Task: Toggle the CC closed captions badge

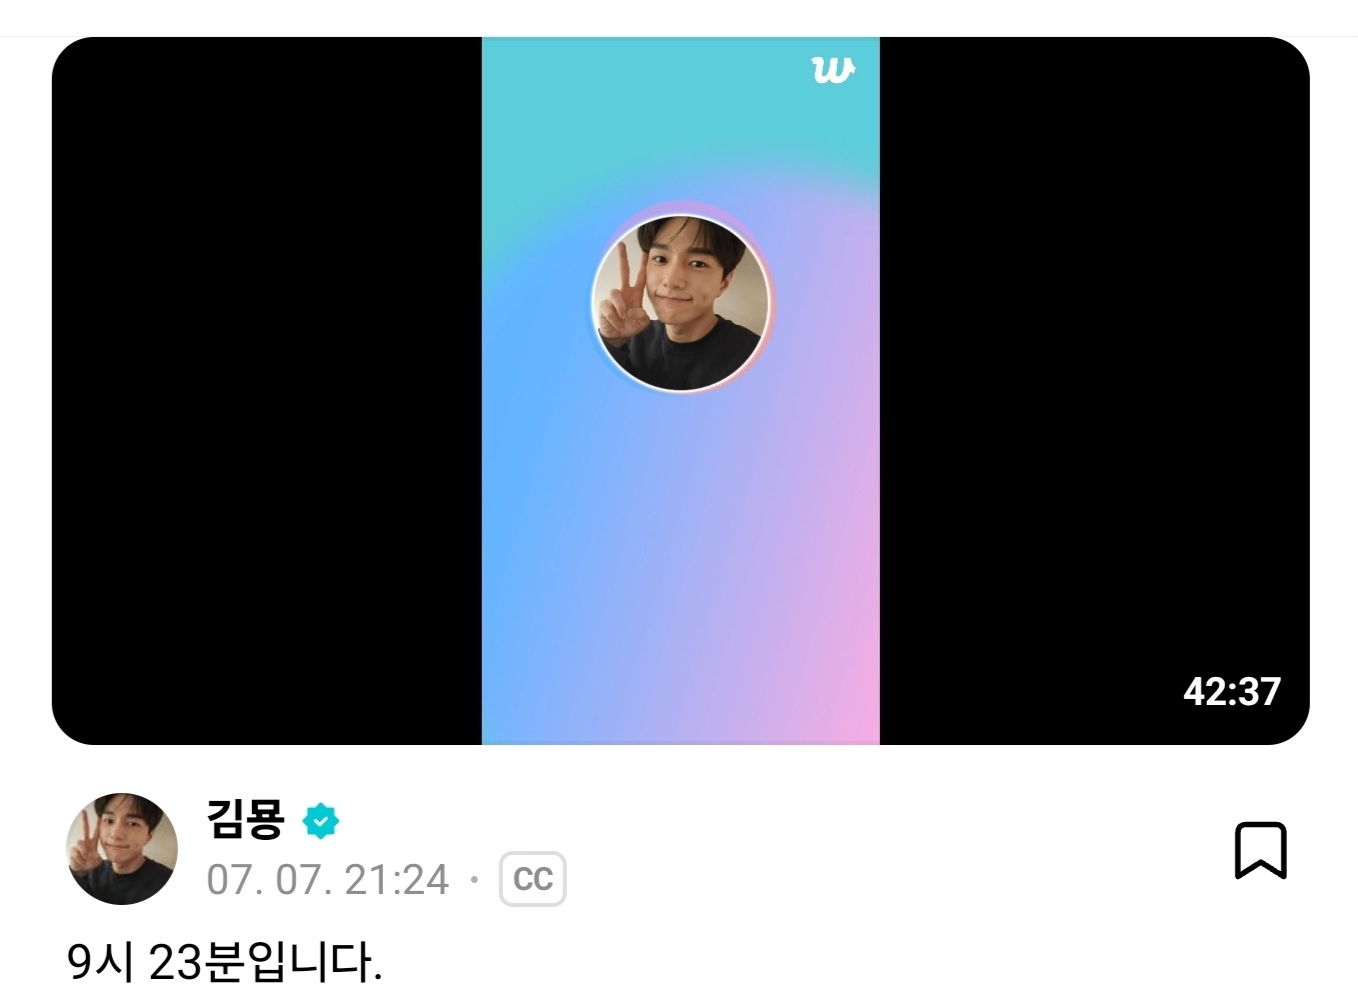Action: pos(533,879)
